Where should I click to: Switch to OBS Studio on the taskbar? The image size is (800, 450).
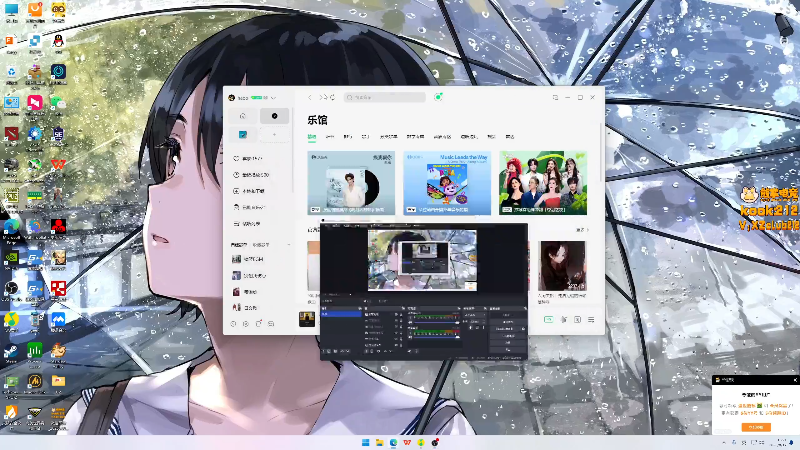click(x=435, y=442)
